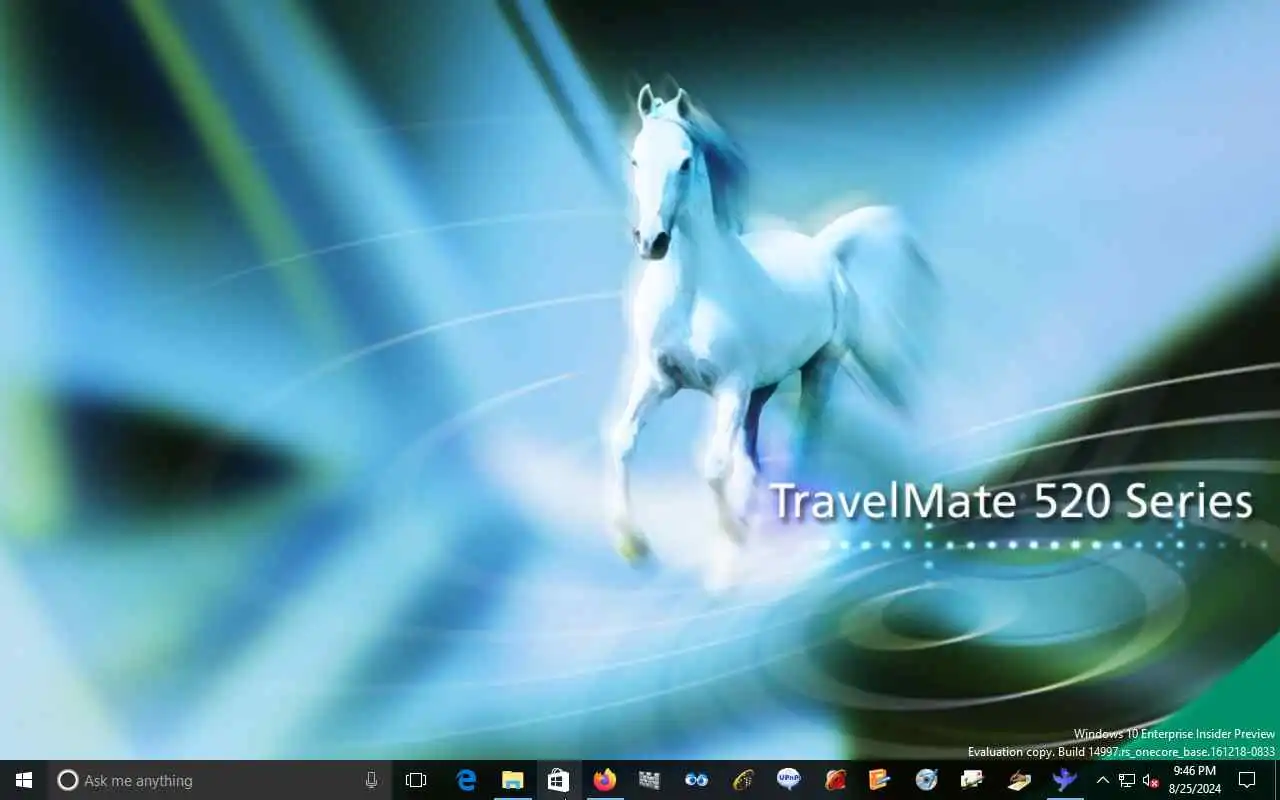The height and width of the screenshot is (800, 1280).
Task: Open the blue bird taskbar icon
Action: [x=1064, y=780]
